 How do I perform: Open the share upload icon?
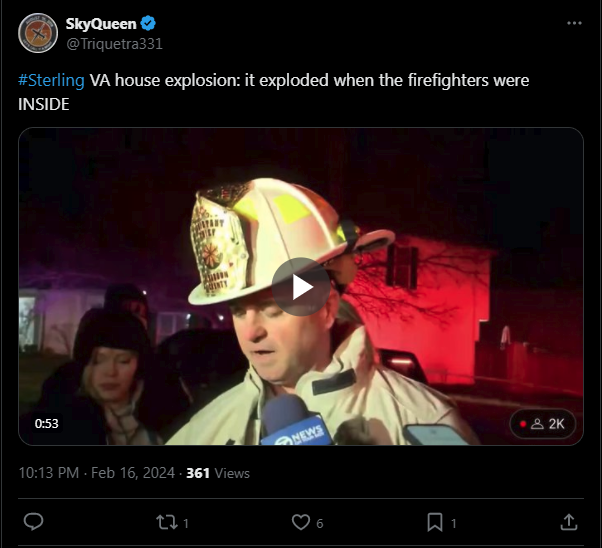[x=569, y=522]
